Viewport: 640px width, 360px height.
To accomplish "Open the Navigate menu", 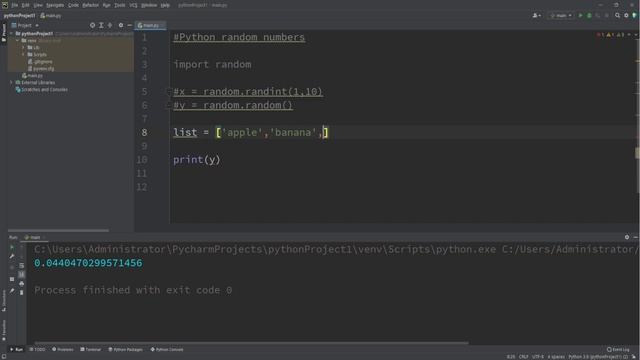I will (x=55, y=5).
